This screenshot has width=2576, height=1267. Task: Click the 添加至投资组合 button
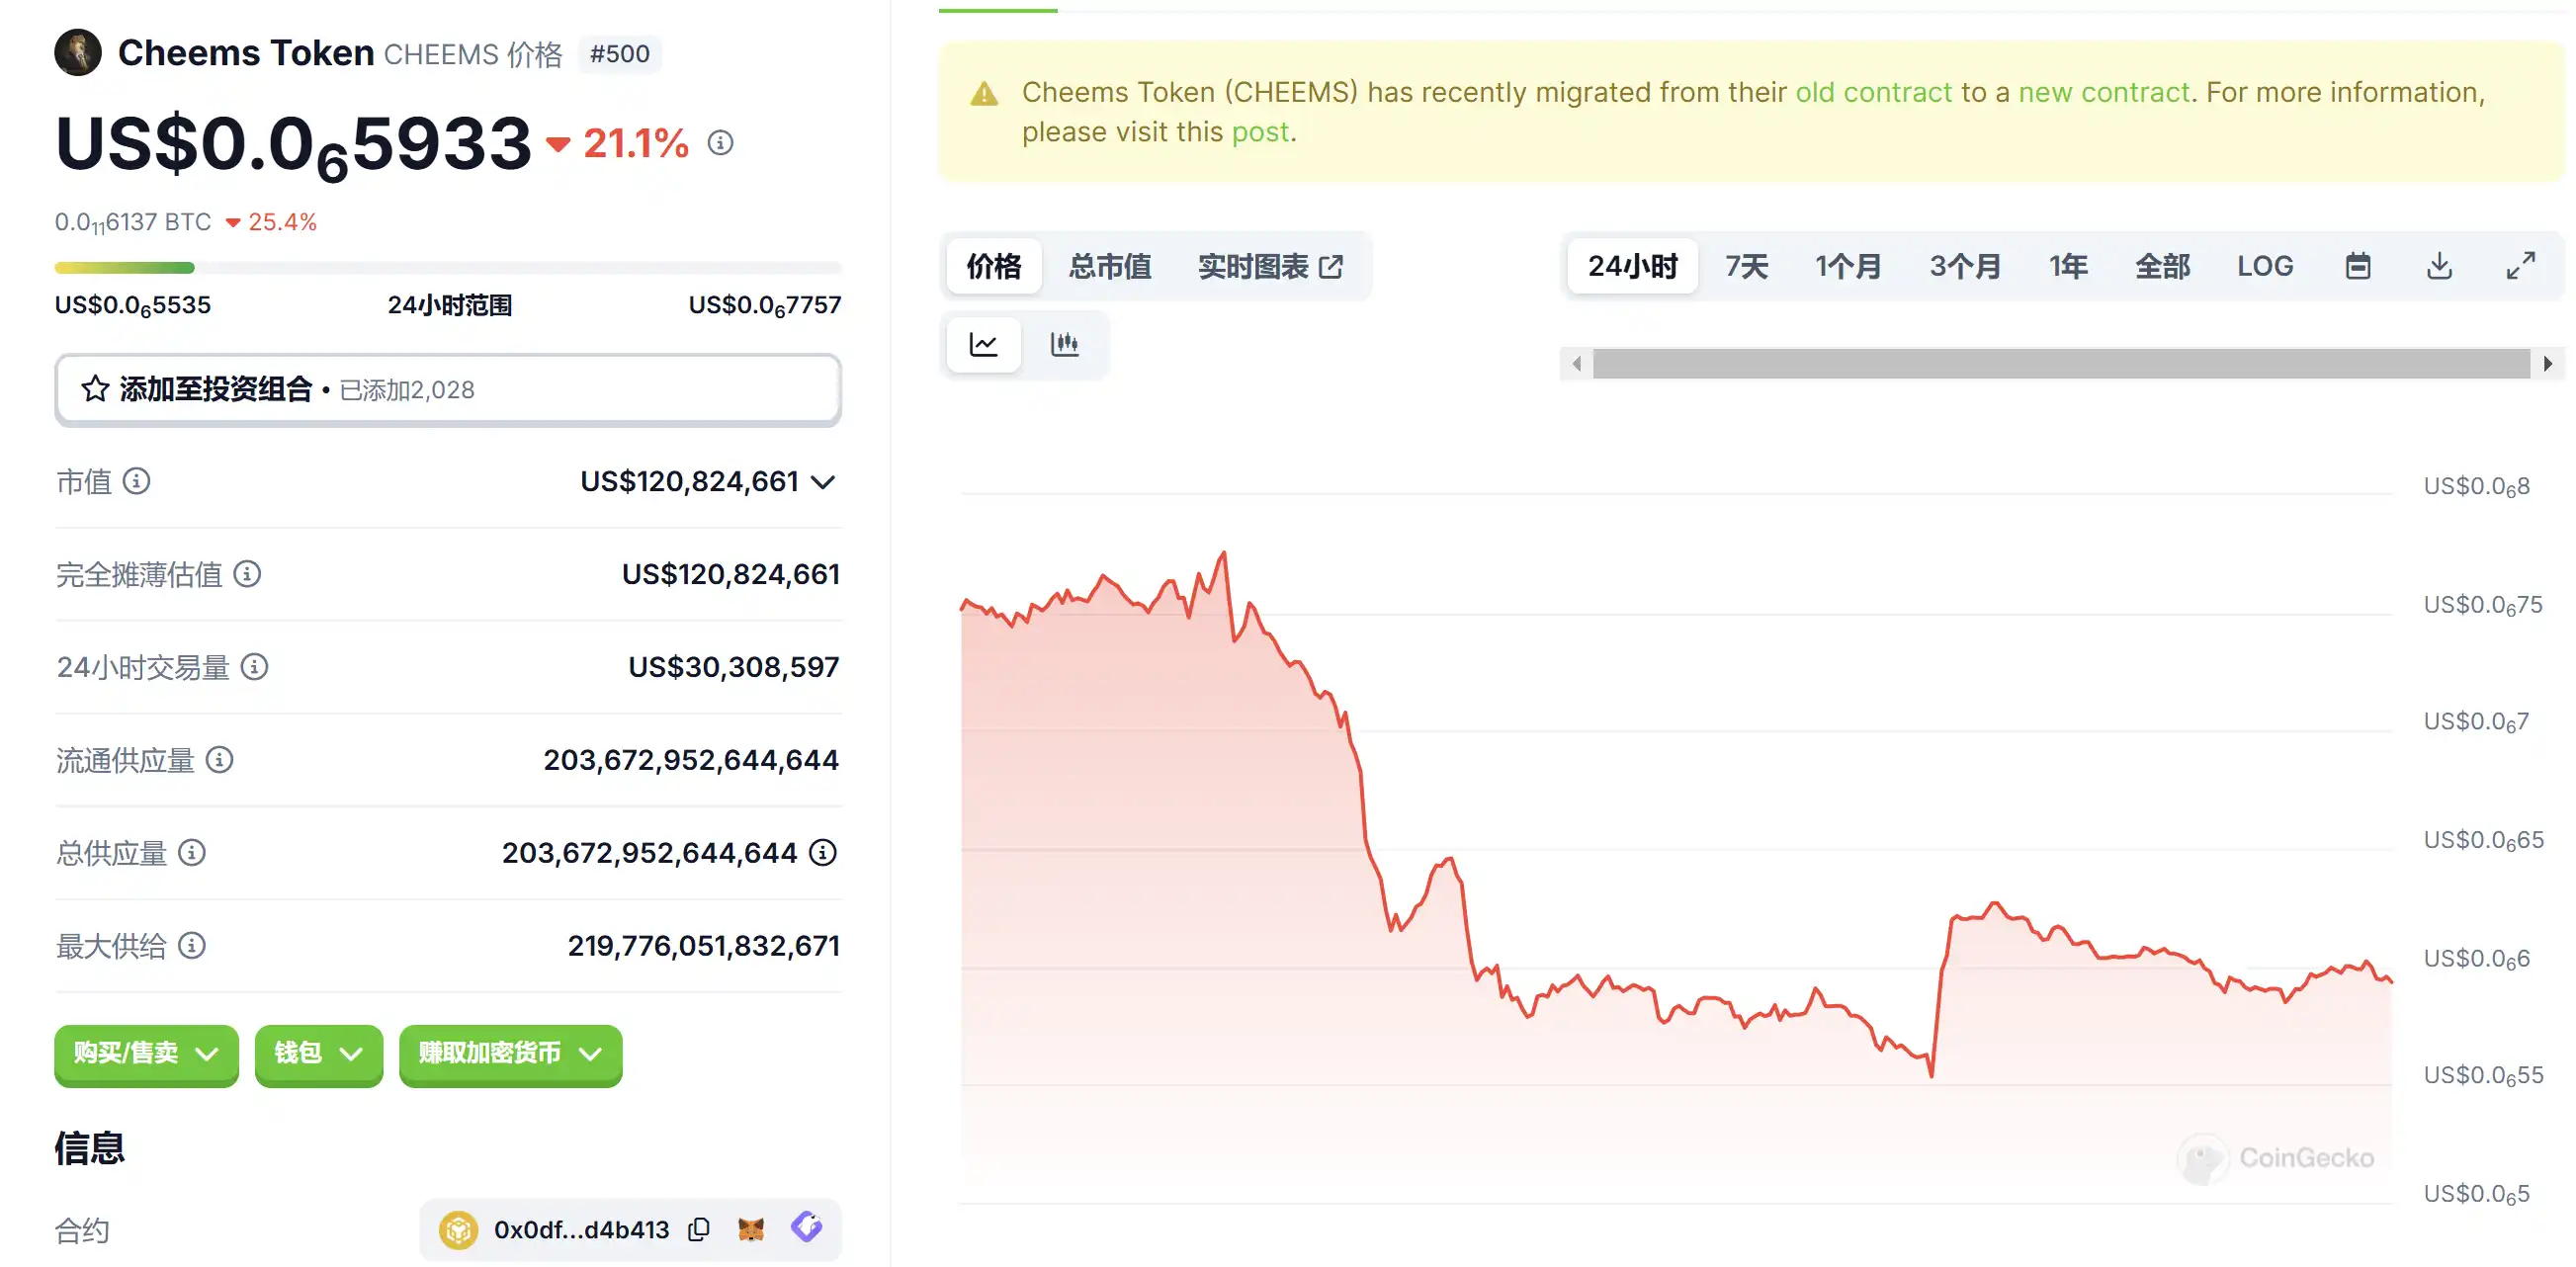click(x=447, y=389)
